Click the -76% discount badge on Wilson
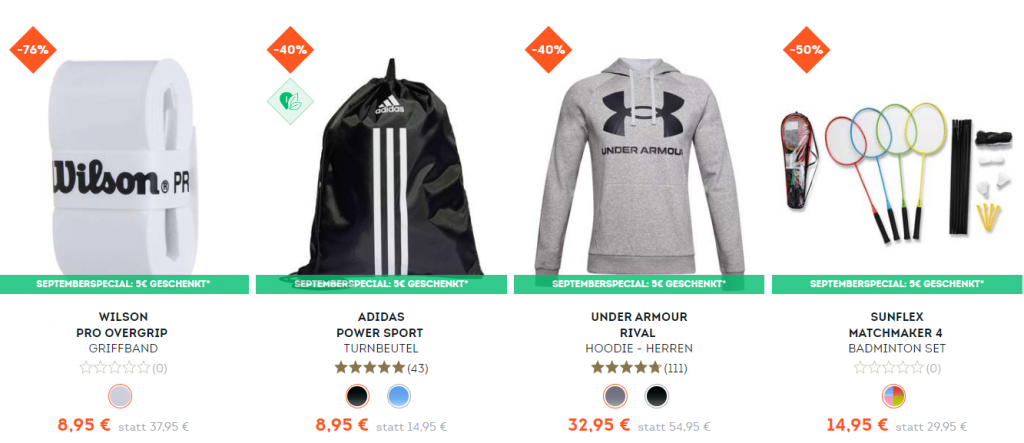Screen dimensions: 1024x443 pos(33,50)
